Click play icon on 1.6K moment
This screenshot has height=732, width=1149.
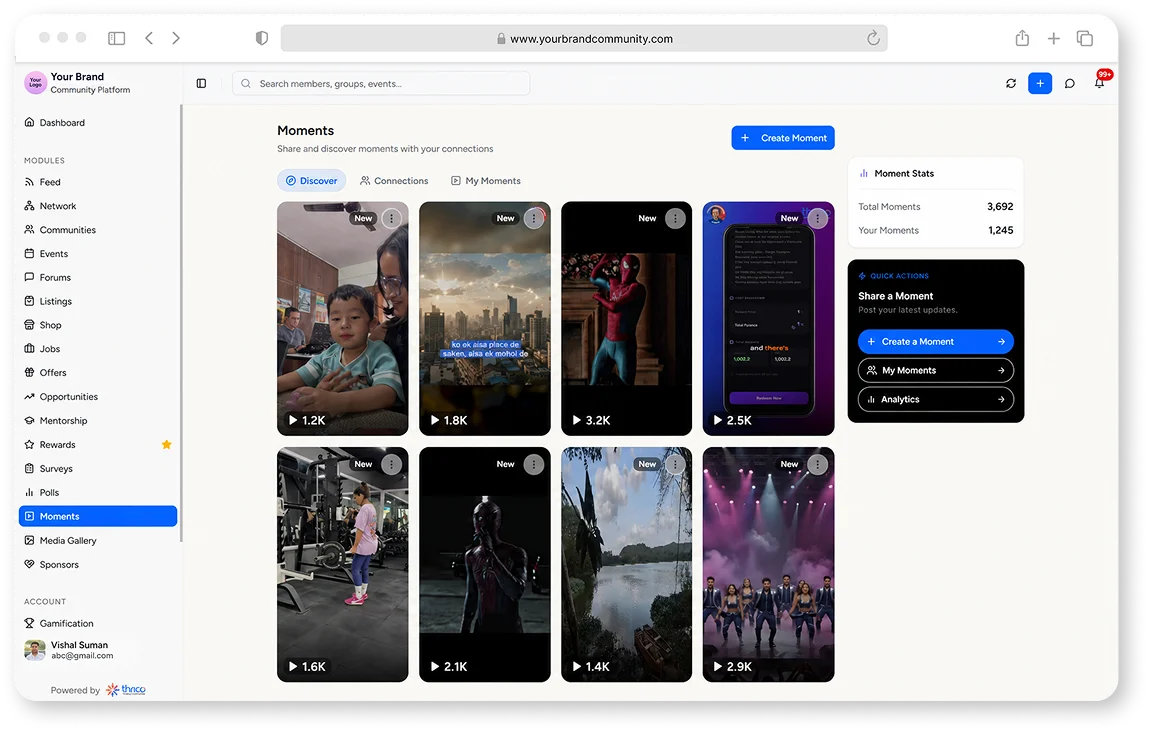(x=293, y=667)
